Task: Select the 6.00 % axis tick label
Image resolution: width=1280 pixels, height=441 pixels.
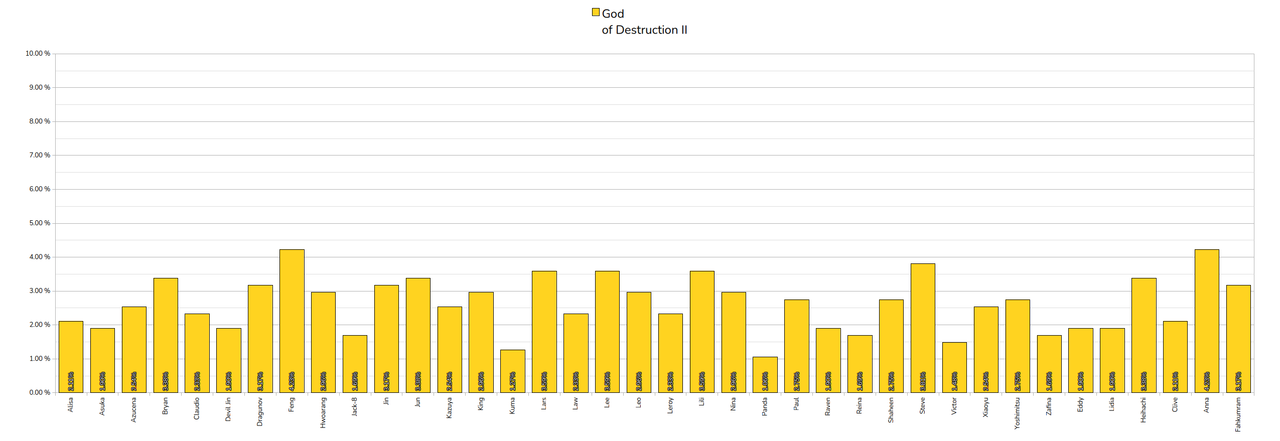Action: [39, 190]
